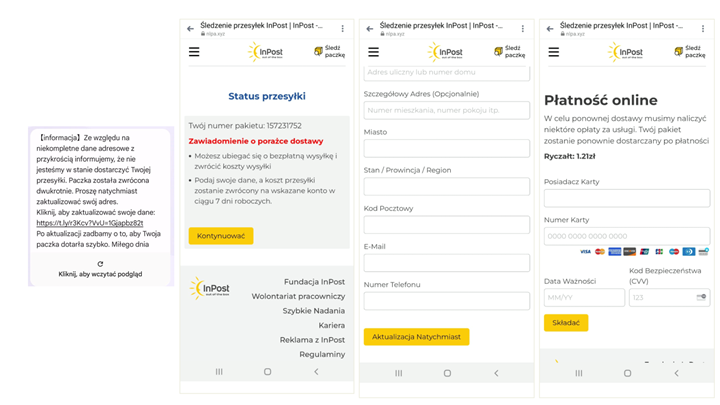Open Fundacja InPost footer link

pos(314,282)
